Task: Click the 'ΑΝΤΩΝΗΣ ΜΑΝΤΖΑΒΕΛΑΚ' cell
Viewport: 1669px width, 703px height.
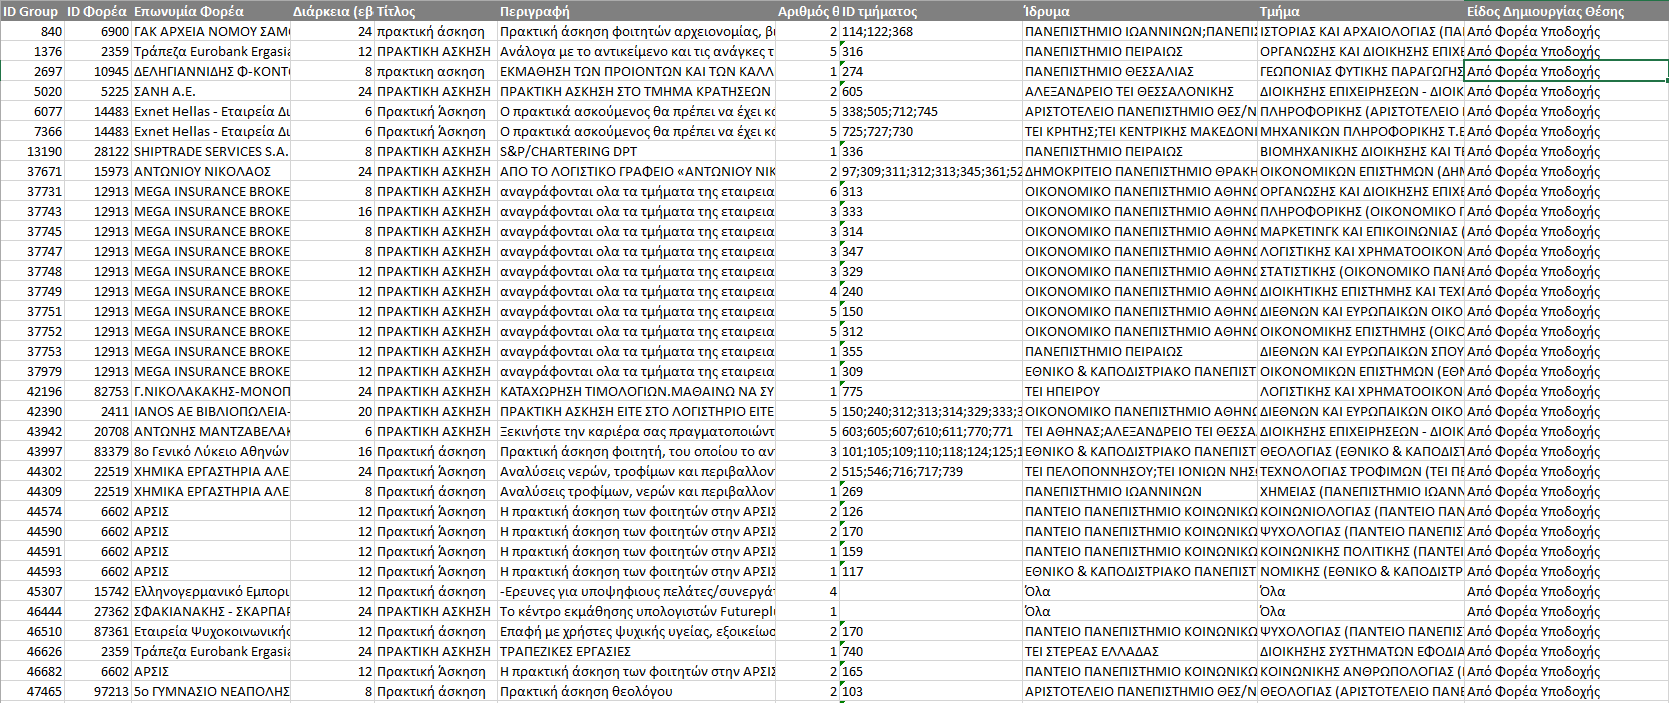Action: (x=211, y=431)
